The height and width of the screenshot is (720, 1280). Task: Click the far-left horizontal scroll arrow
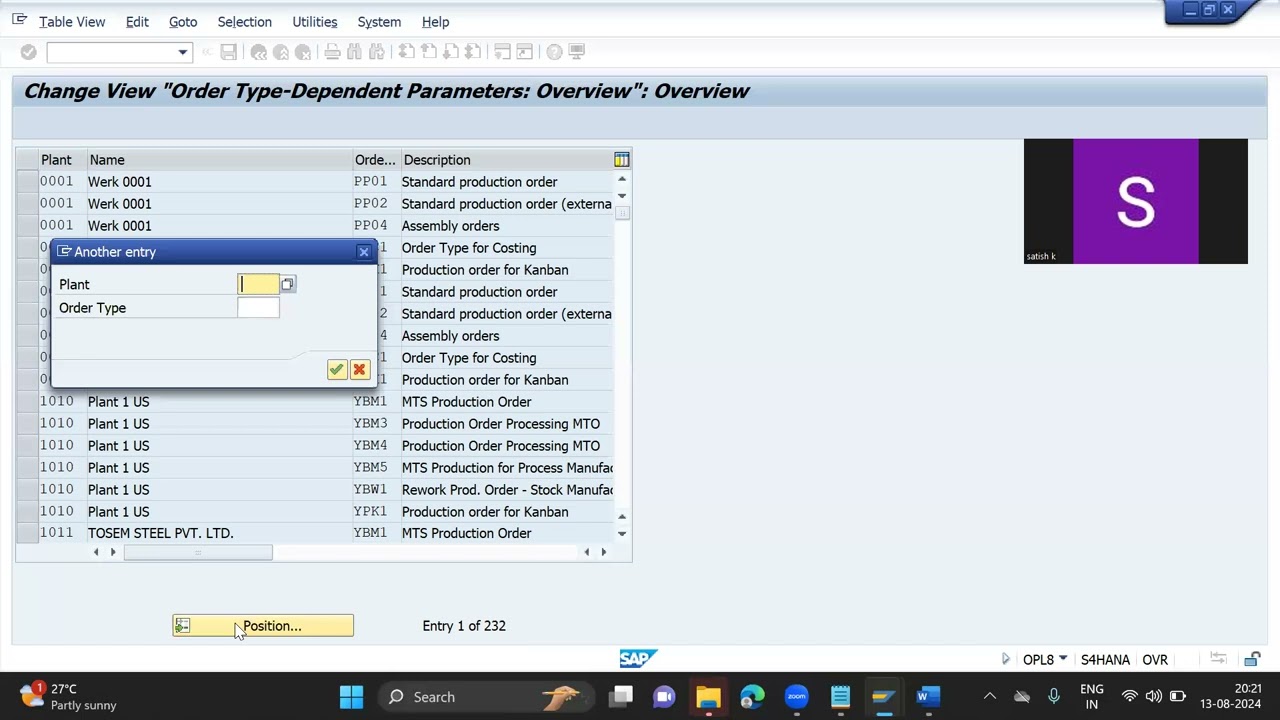coord(96,552)
